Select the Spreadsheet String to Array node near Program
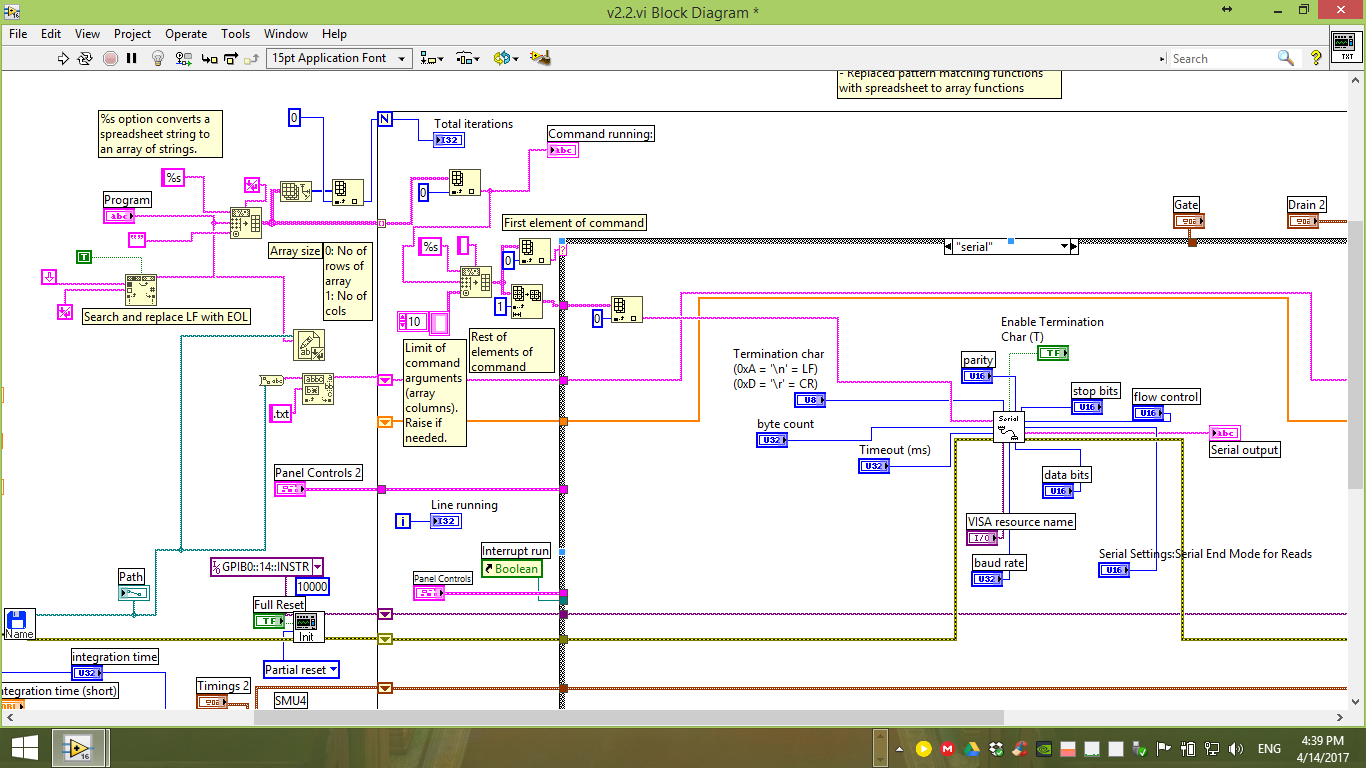Screen dimensions: 1366x768 (x=245, y=222)
